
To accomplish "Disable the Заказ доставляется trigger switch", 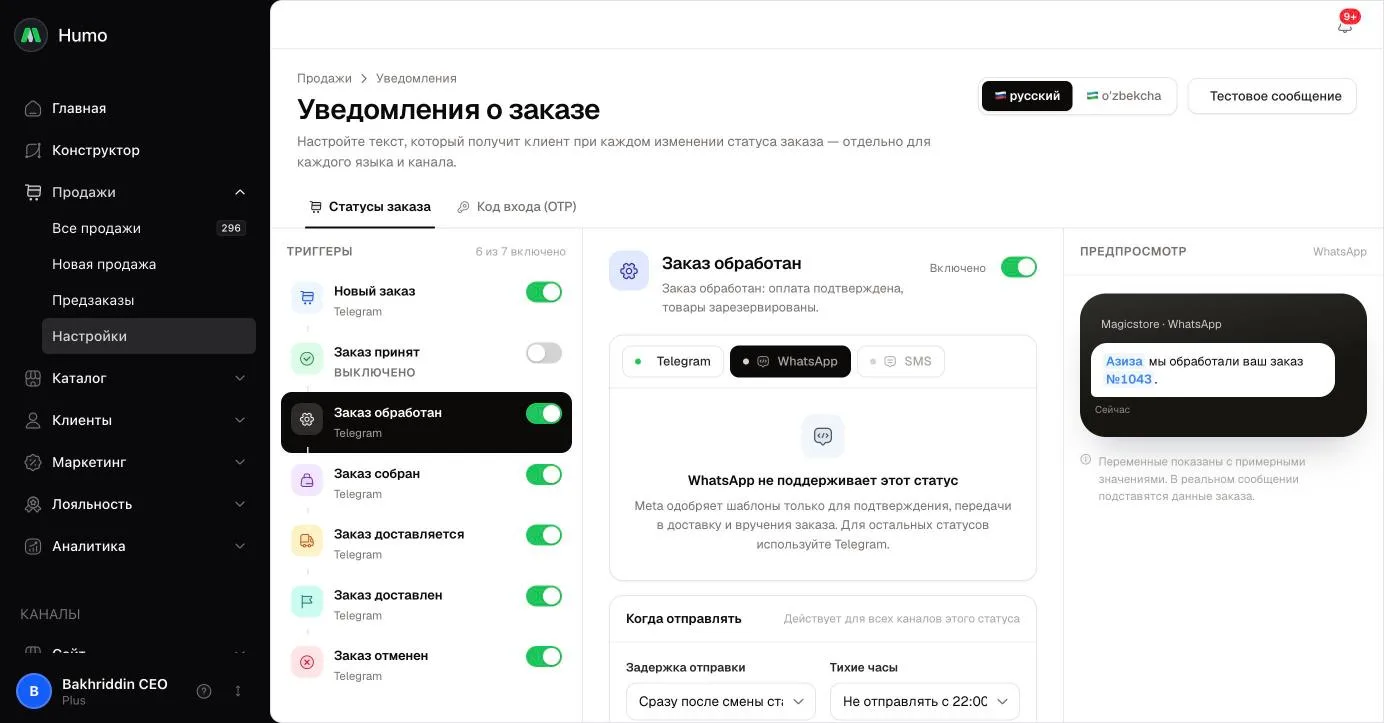I will click(x=544, y=535).
